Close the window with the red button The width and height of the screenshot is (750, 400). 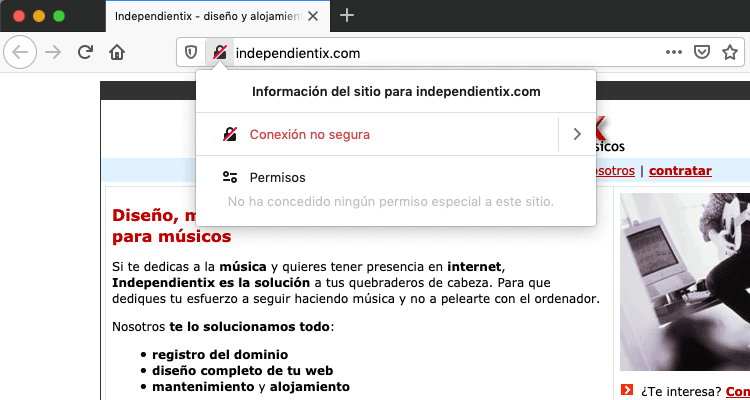pos(19,16)
